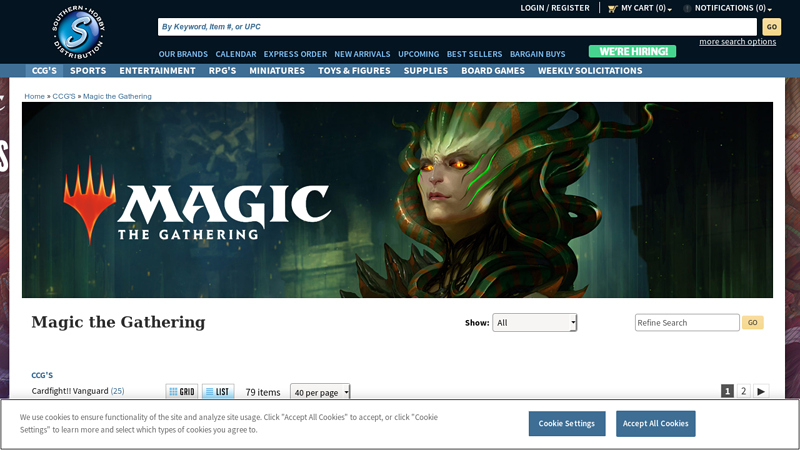
Task: Open the Supplies menu
Action: 426,70
